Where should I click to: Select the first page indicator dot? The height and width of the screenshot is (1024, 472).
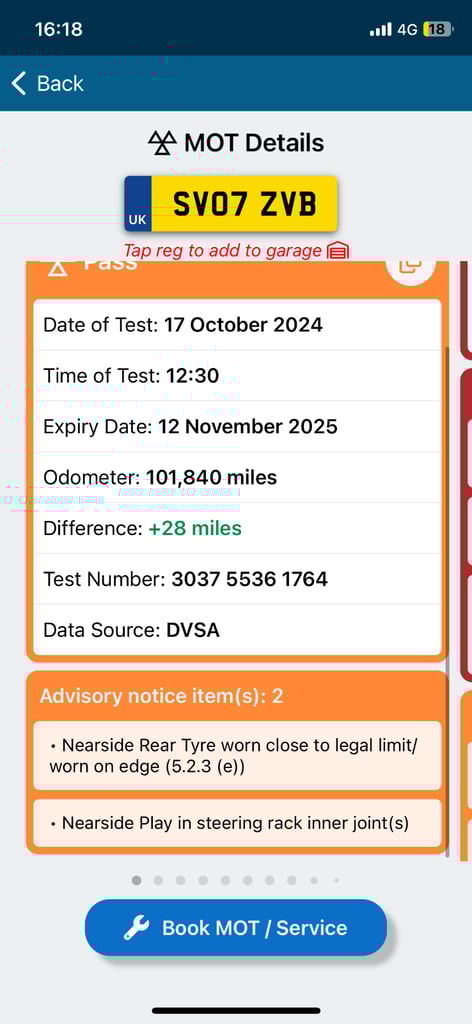click(x=136, y=880)
